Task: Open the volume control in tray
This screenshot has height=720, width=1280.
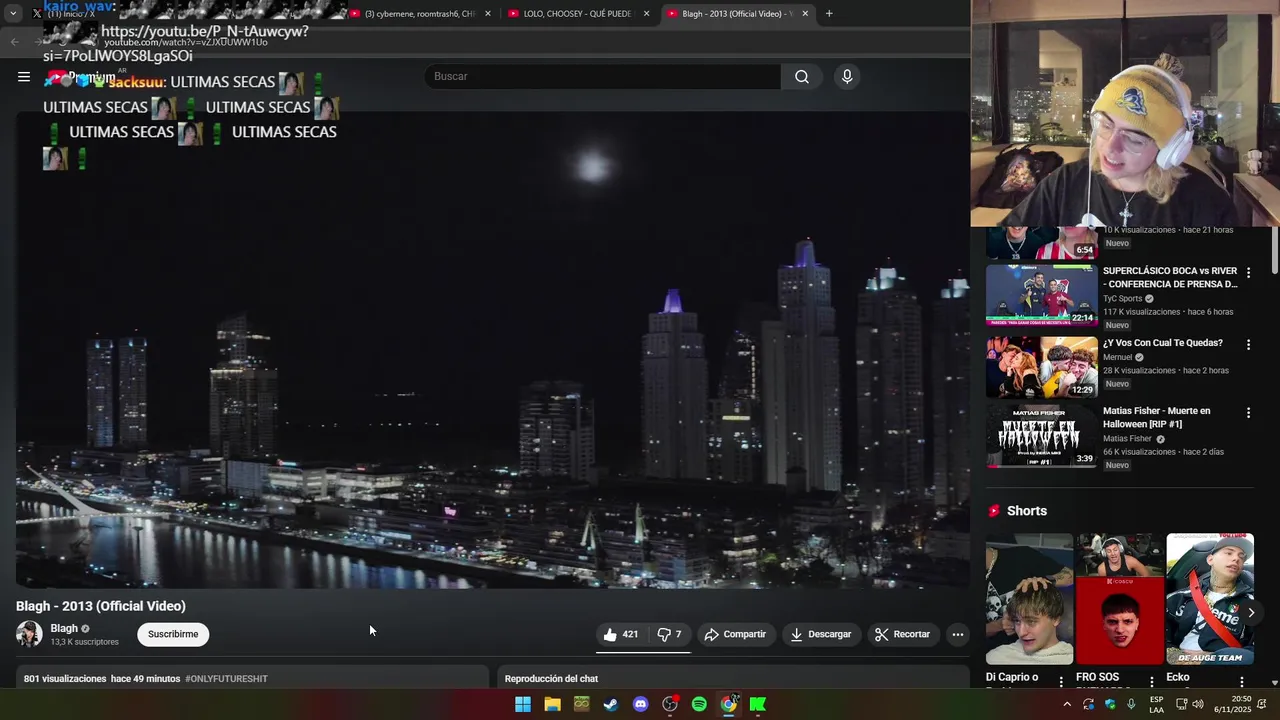Action: pos(1198,704)
